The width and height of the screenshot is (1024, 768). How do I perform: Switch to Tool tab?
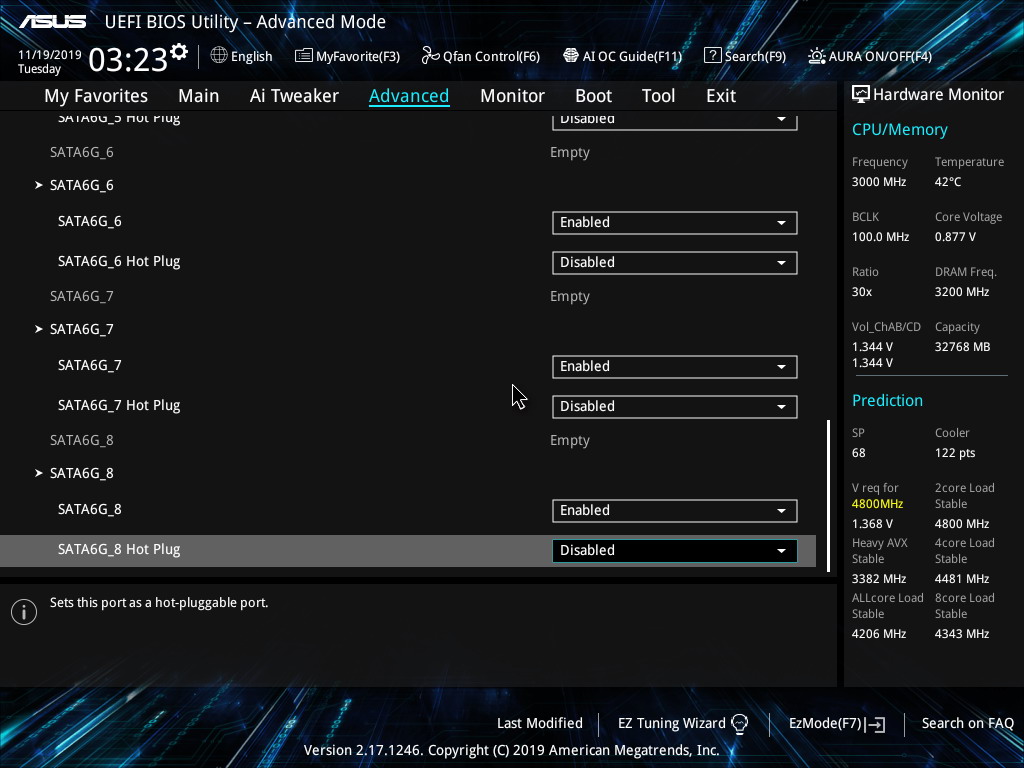[658, 96]
